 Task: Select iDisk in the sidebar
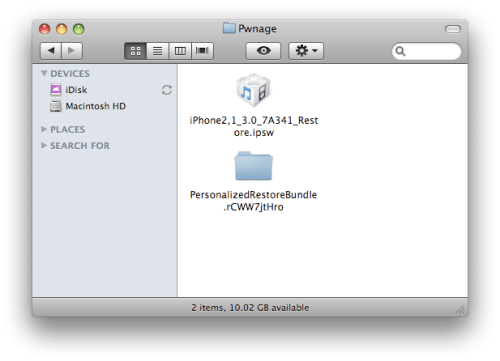[104, 90]
